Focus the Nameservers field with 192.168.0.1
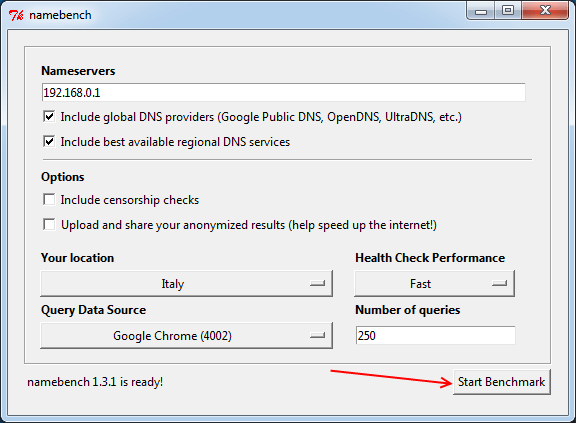The image size is (576, 423). coord(284,93)
